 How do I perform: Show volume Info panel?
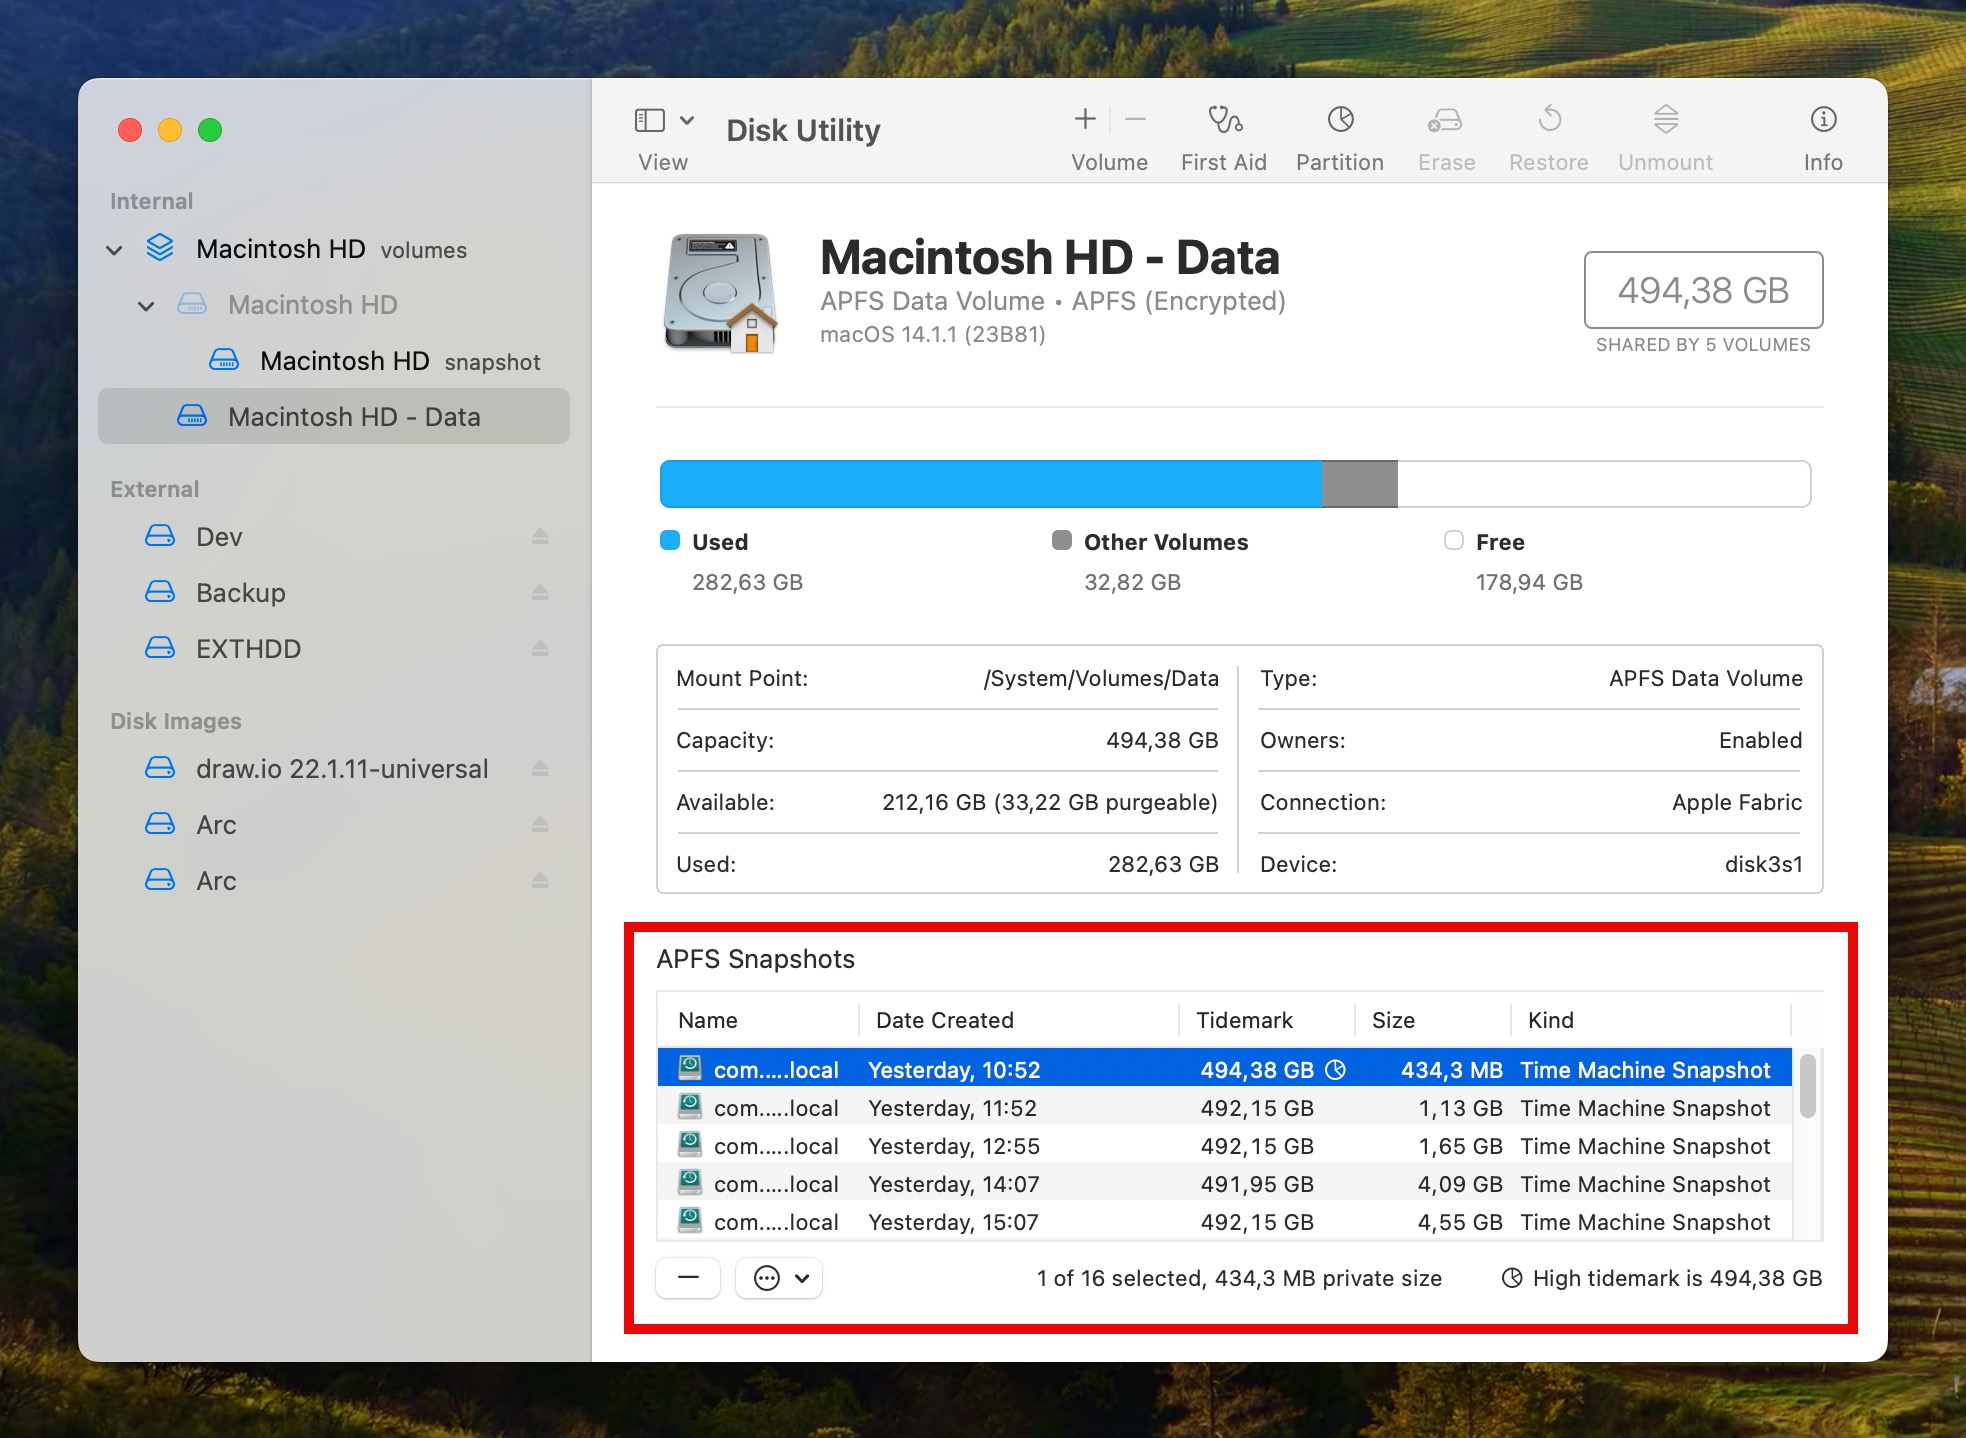(x=1823, y=120)
